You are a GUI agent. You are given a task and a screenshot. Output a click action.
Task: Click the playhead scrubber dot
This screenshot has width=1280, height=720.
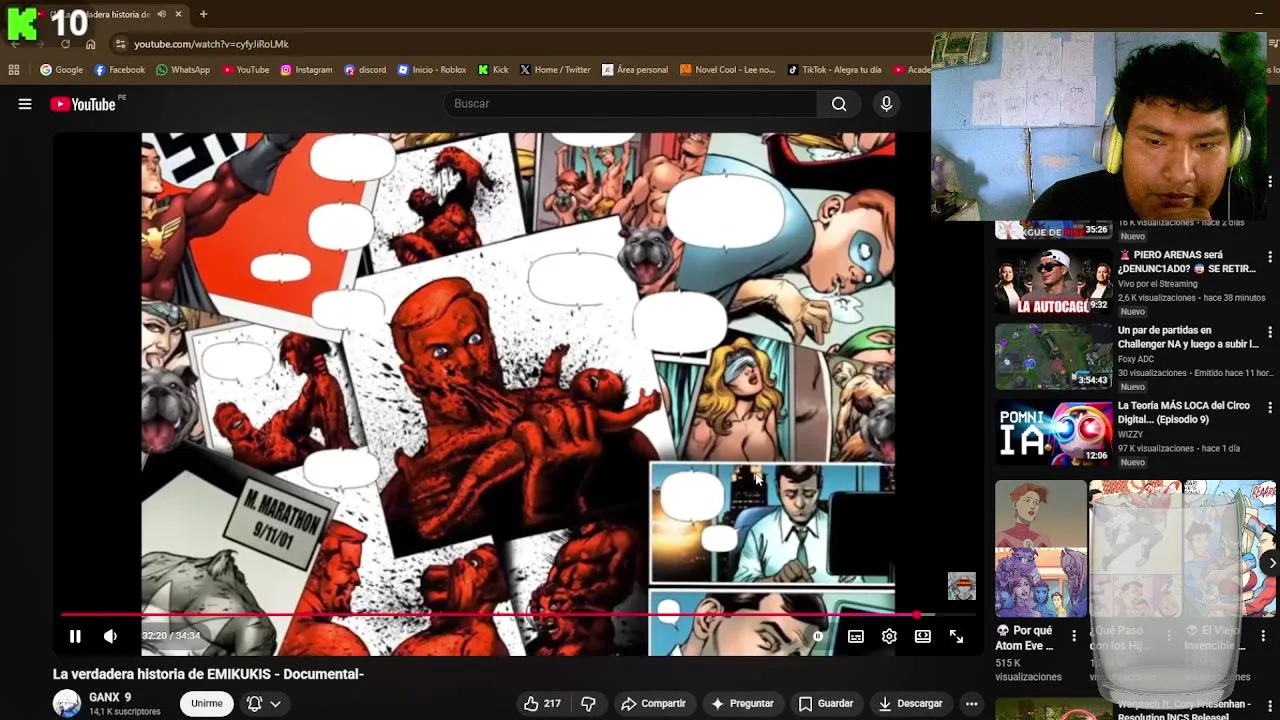click(x=918, y=614)
